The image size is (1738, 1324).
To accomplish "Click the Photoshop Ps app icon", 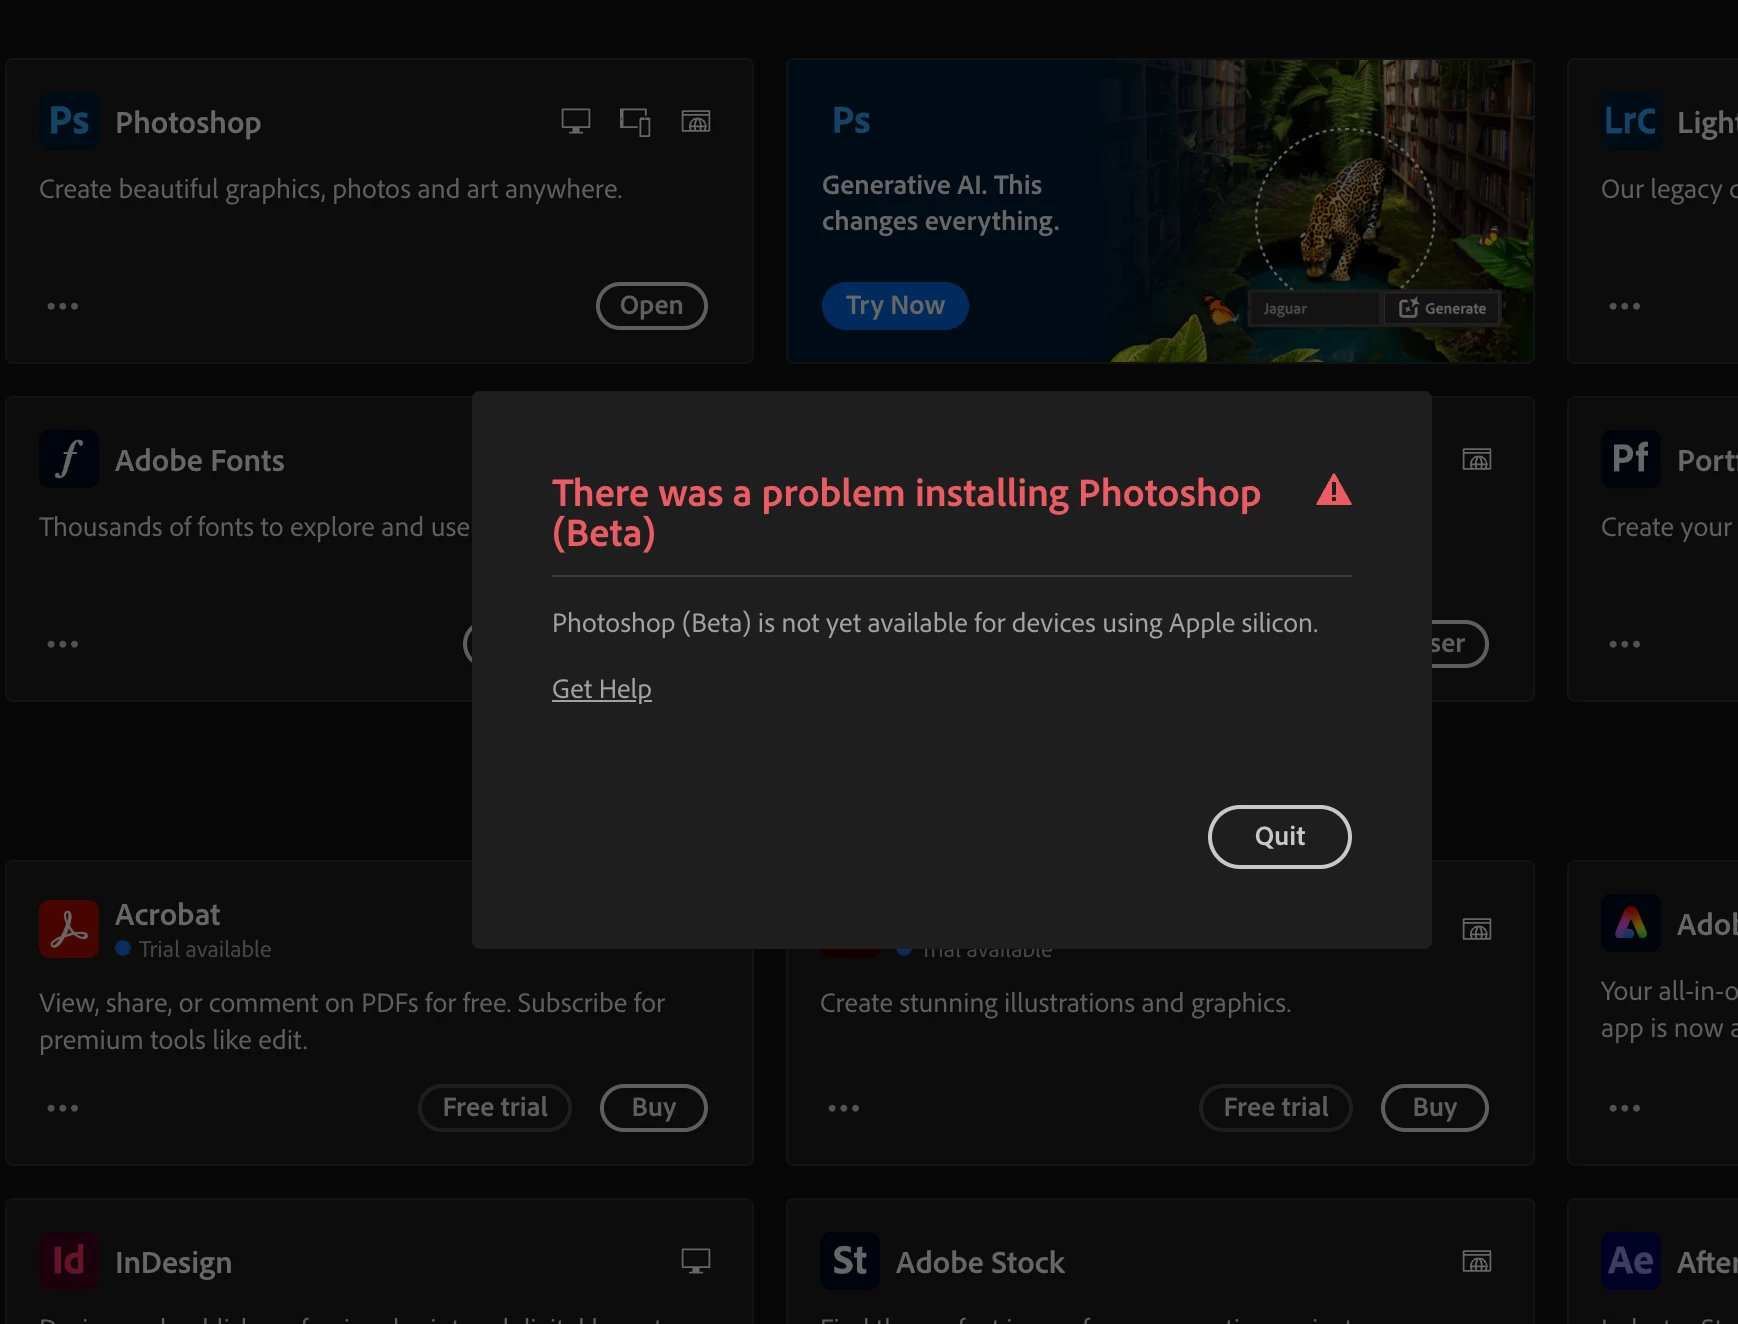I will pyautogui.click(x=69, y=121).
